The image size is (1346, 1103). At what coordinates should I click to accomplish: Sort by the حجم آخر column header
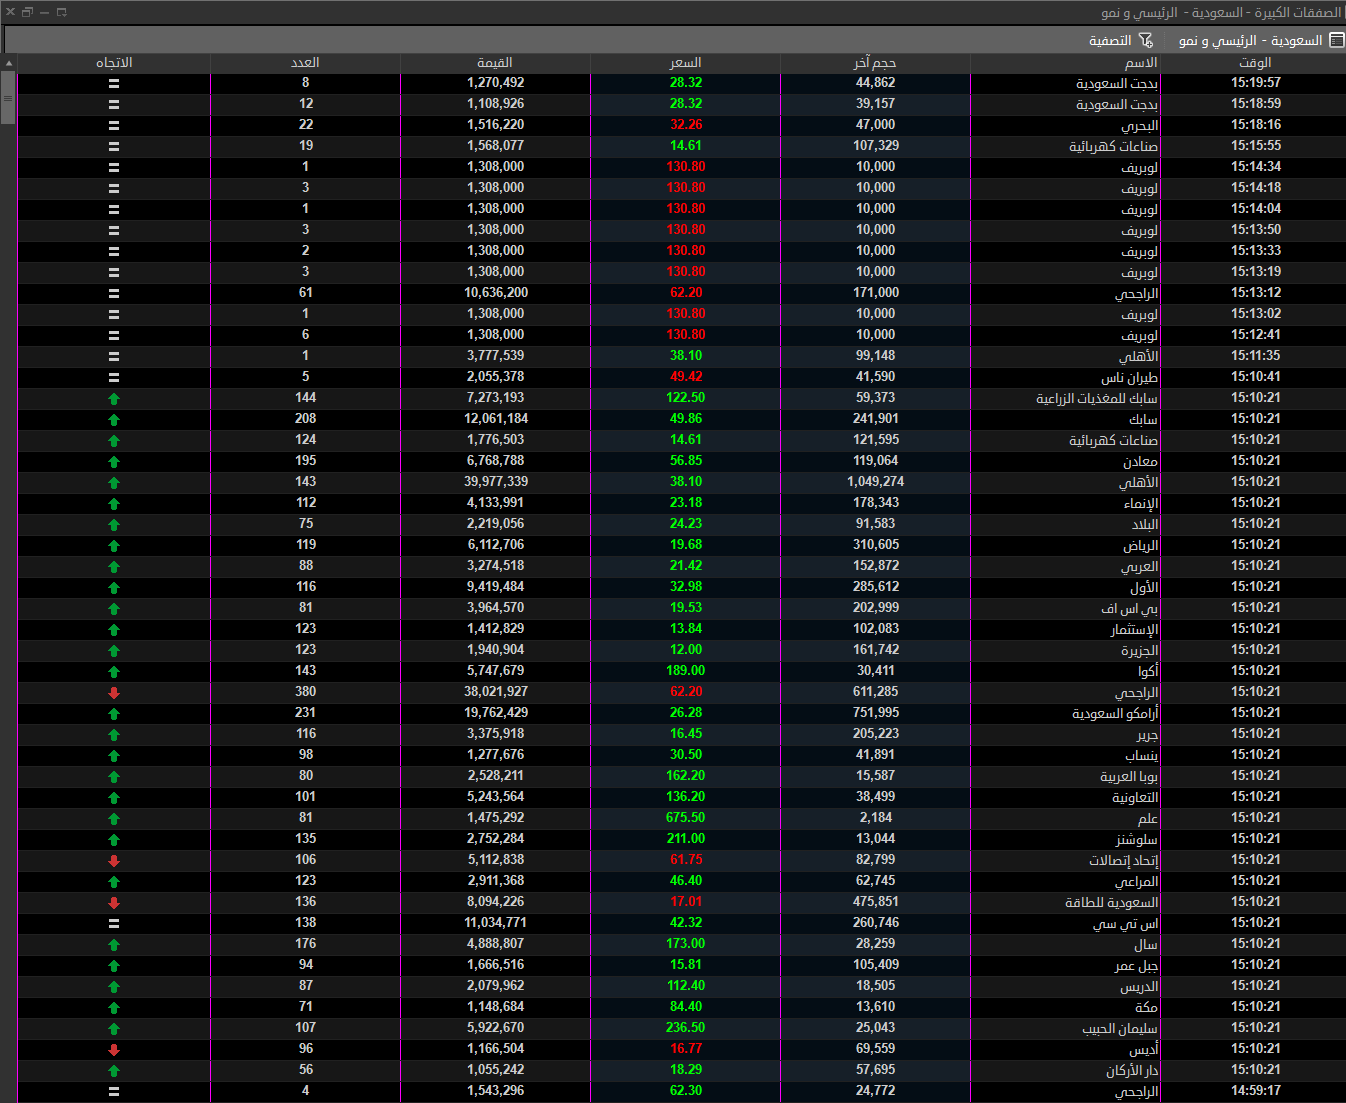coord(876,62)
